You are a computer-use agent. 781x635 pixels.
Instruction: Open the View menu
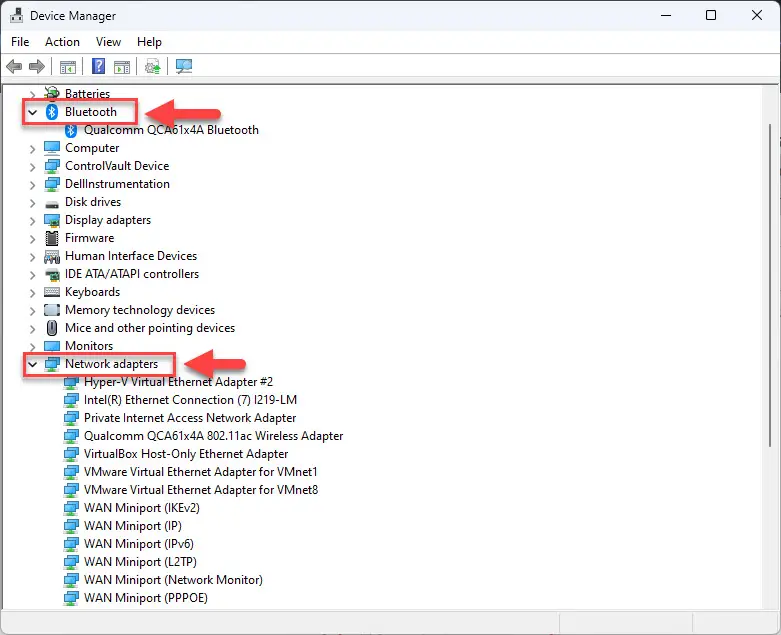pos(108,42)
